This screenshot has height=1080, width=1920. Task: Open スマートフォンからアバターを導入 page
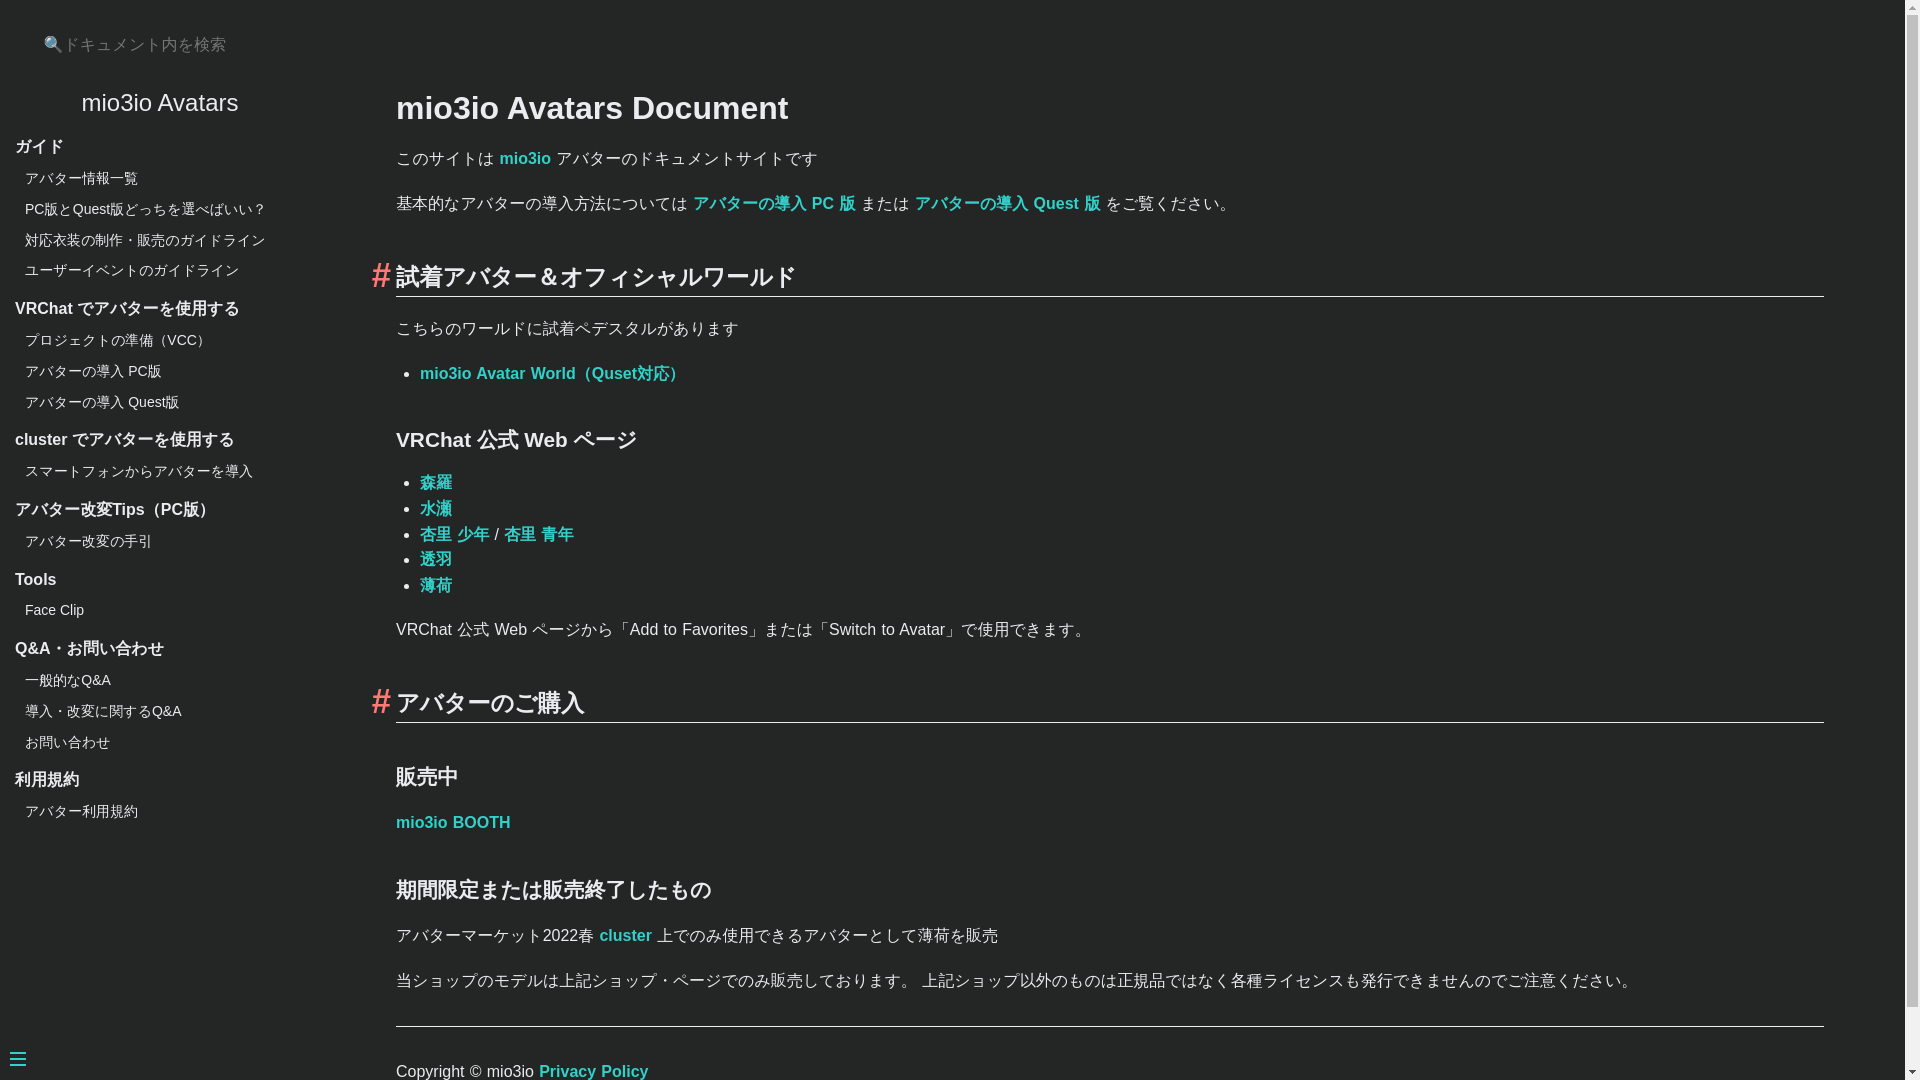pyautogui.click(x=139, y=471)
